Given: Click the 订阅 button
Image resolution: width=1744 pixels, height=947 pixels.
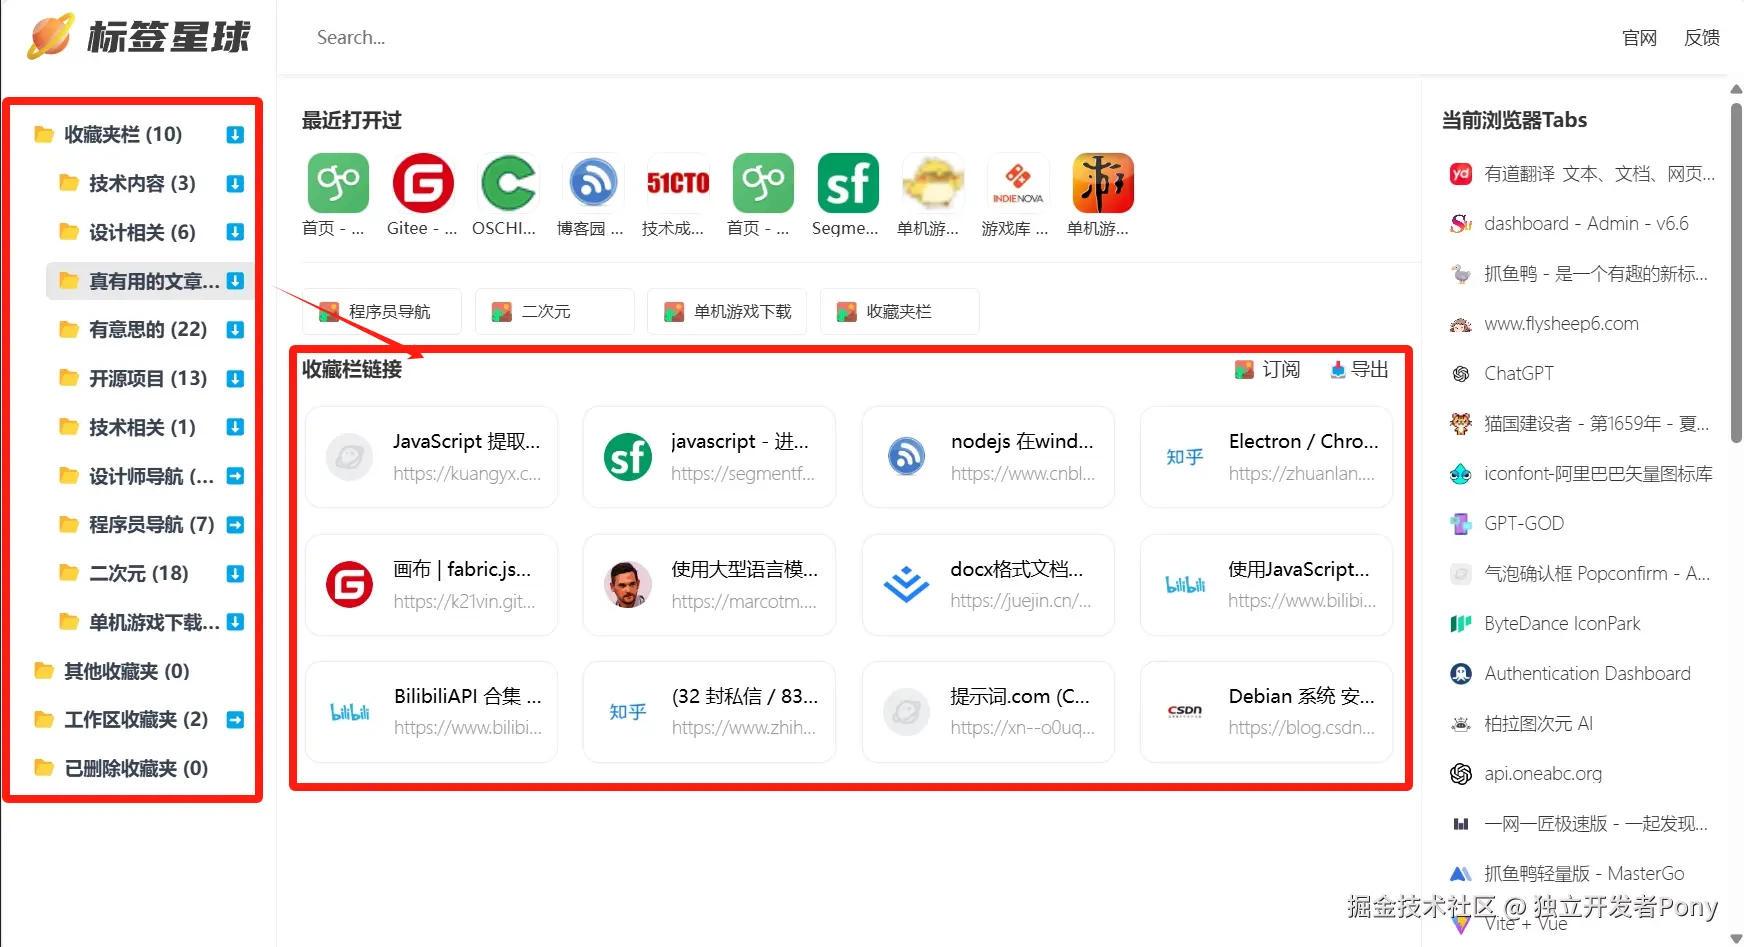Looking at the screenshot, I should 1267,370.
